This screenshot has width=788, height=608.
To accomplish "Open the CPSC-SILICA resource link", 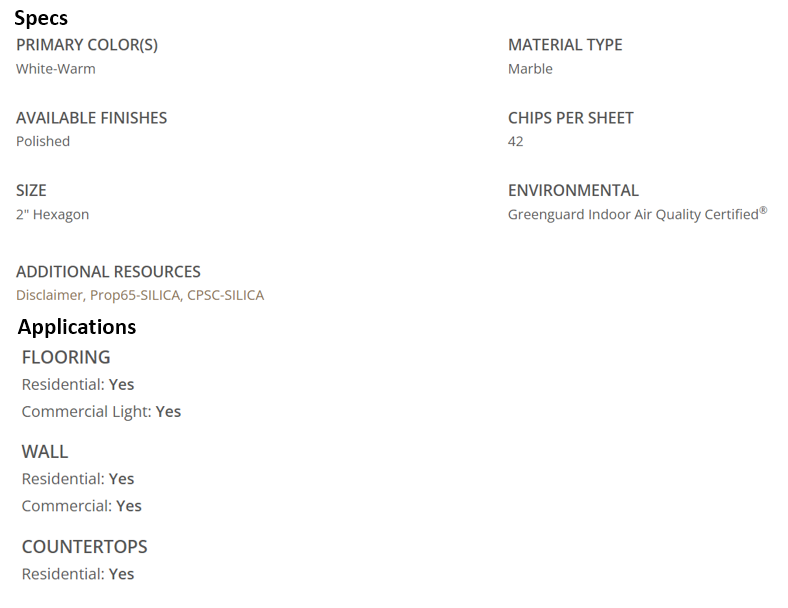I will [x=225, y=295].
